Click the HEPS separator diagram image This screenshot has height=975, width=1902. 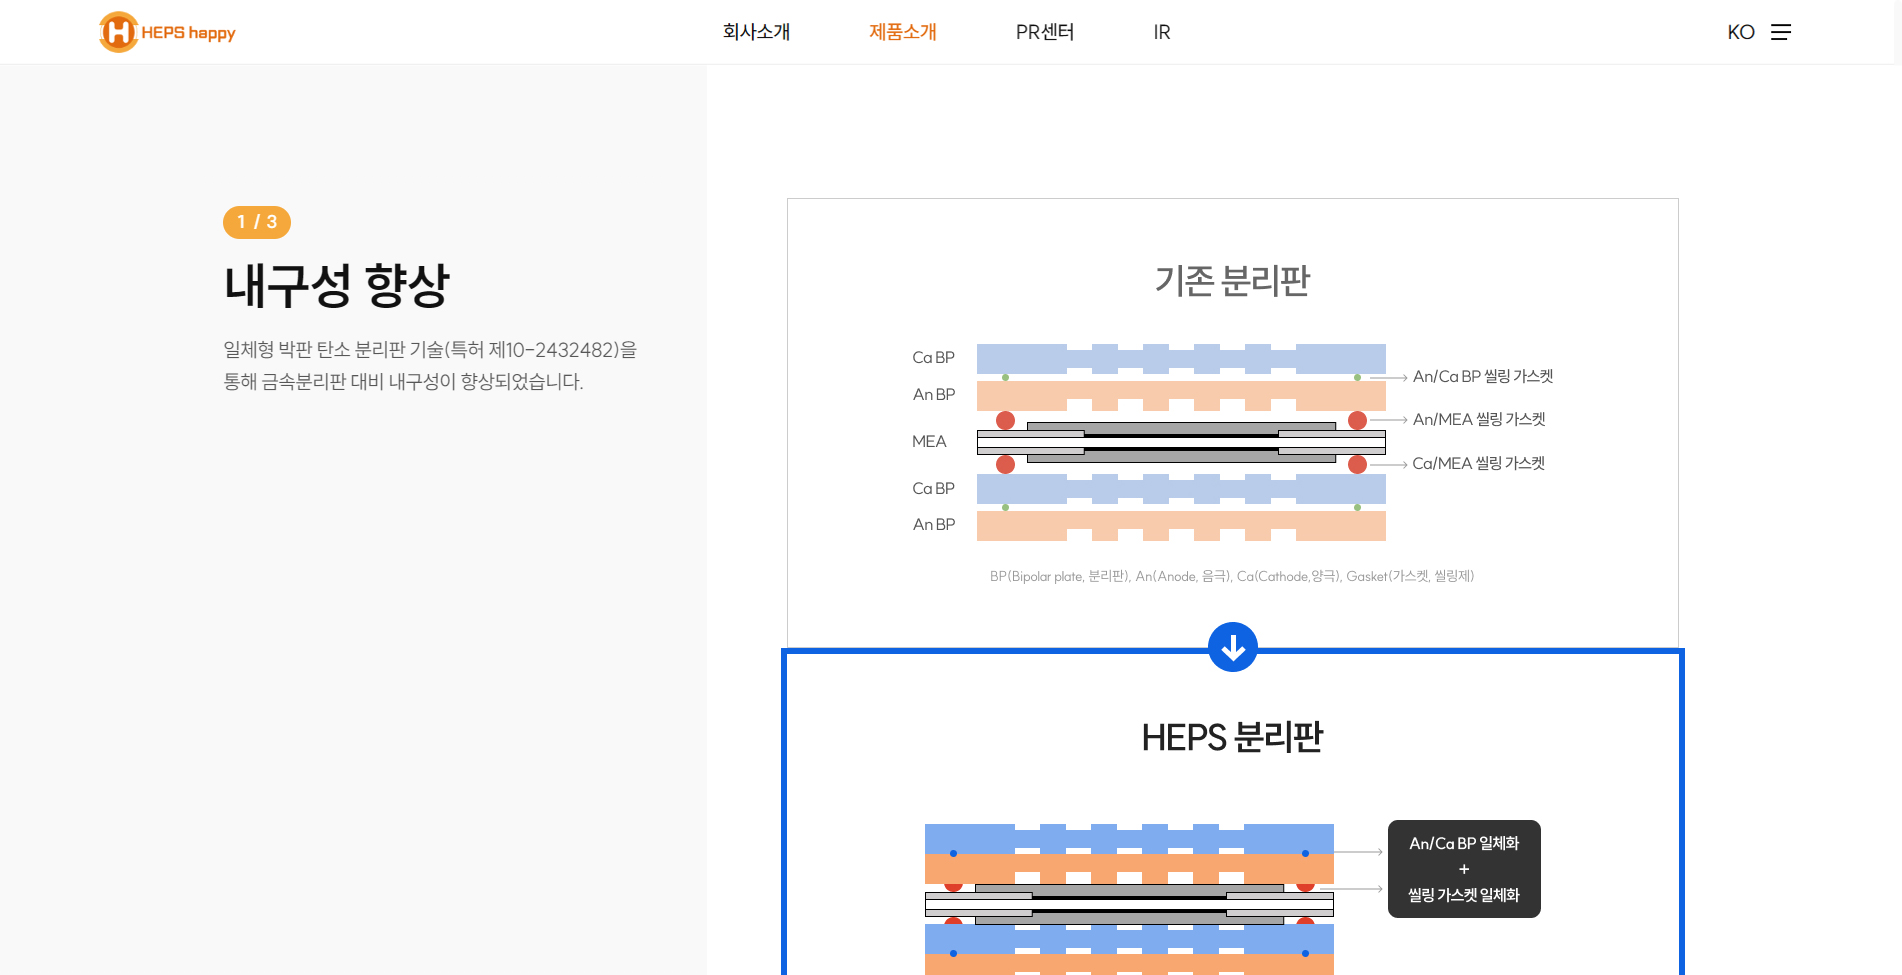point(1129,898)
